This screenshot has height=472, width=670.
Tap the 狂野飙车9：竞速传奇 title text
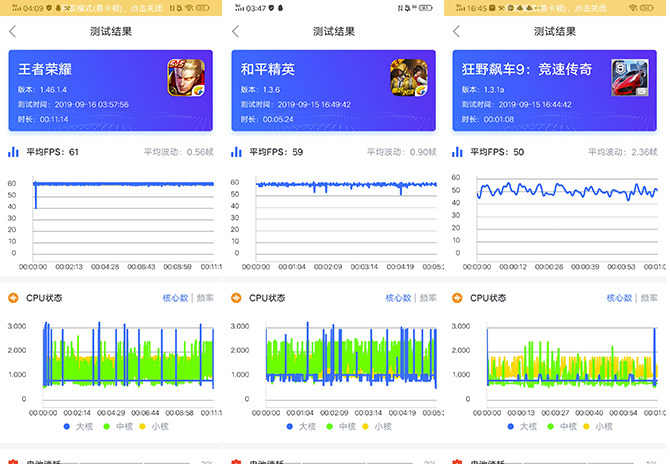527,69
